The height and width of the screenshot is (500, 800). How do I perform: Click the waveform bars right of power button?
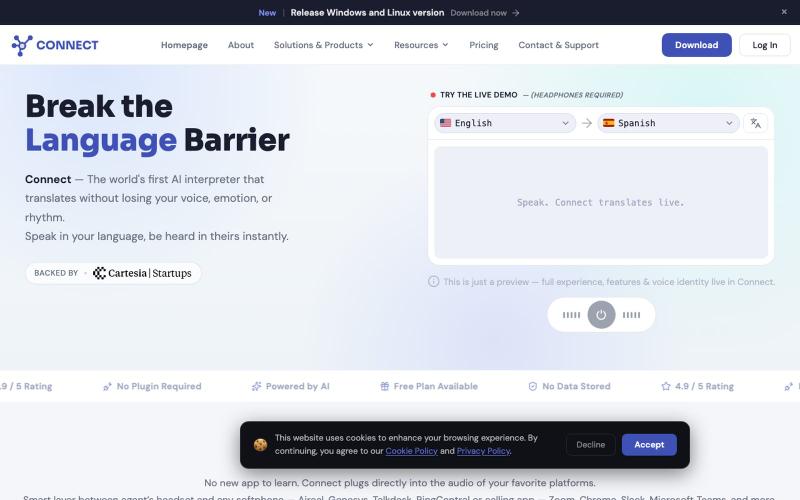(x=631, y=315)
